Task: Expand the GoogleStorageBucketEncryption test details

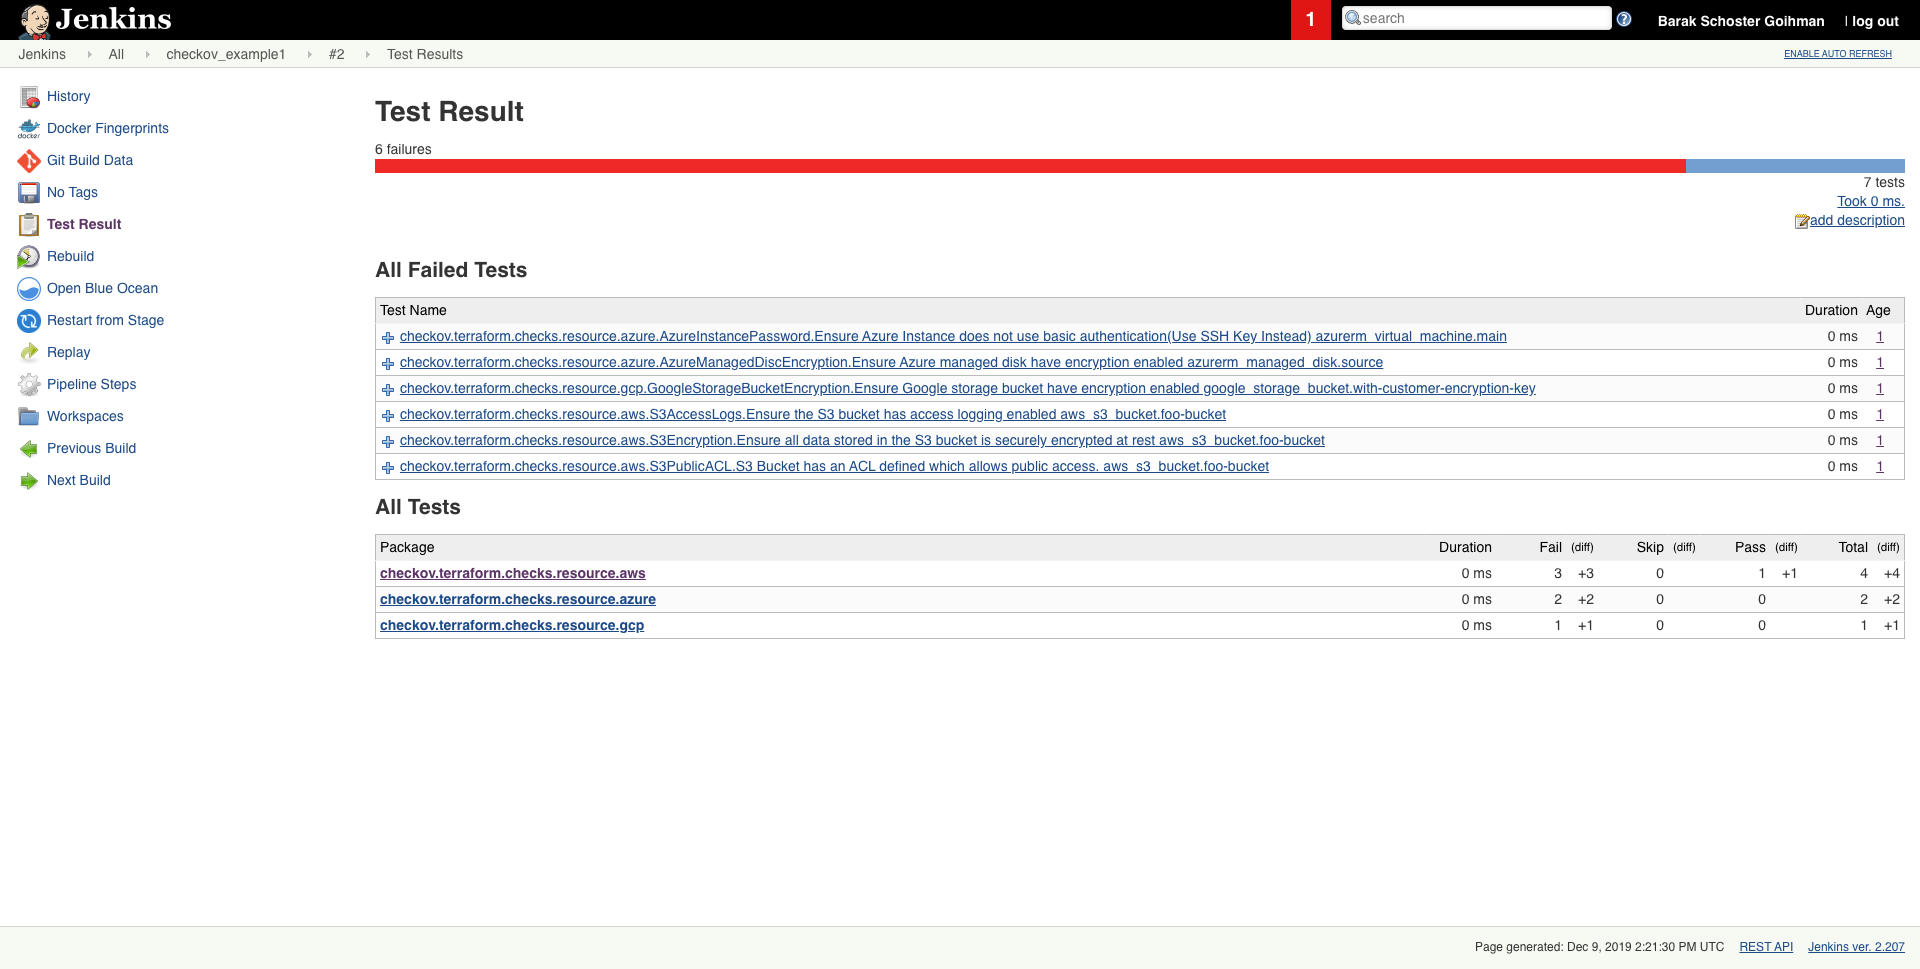Action: click(388, 389)
